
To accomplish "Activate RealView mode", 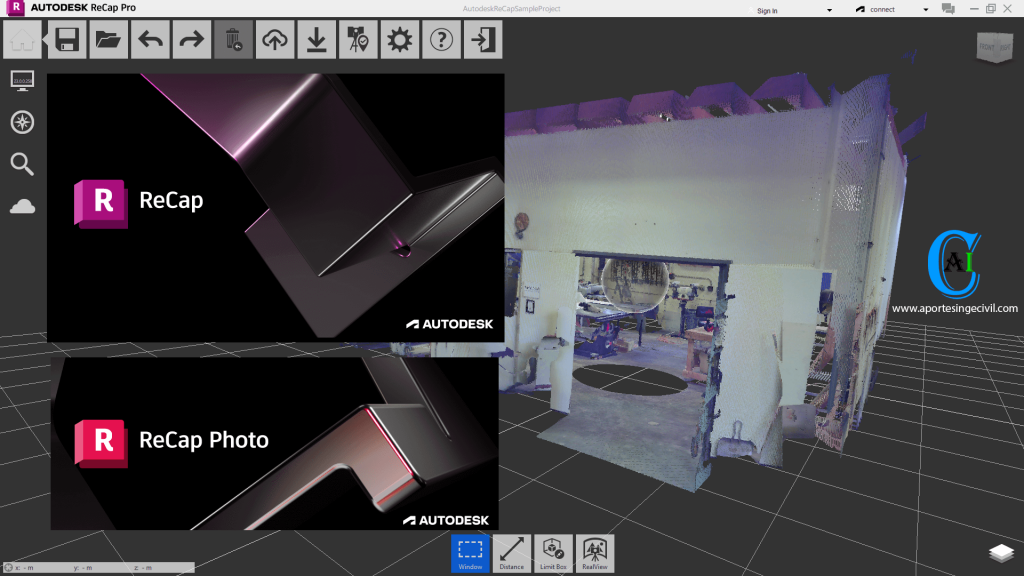I will coord(596,552).
